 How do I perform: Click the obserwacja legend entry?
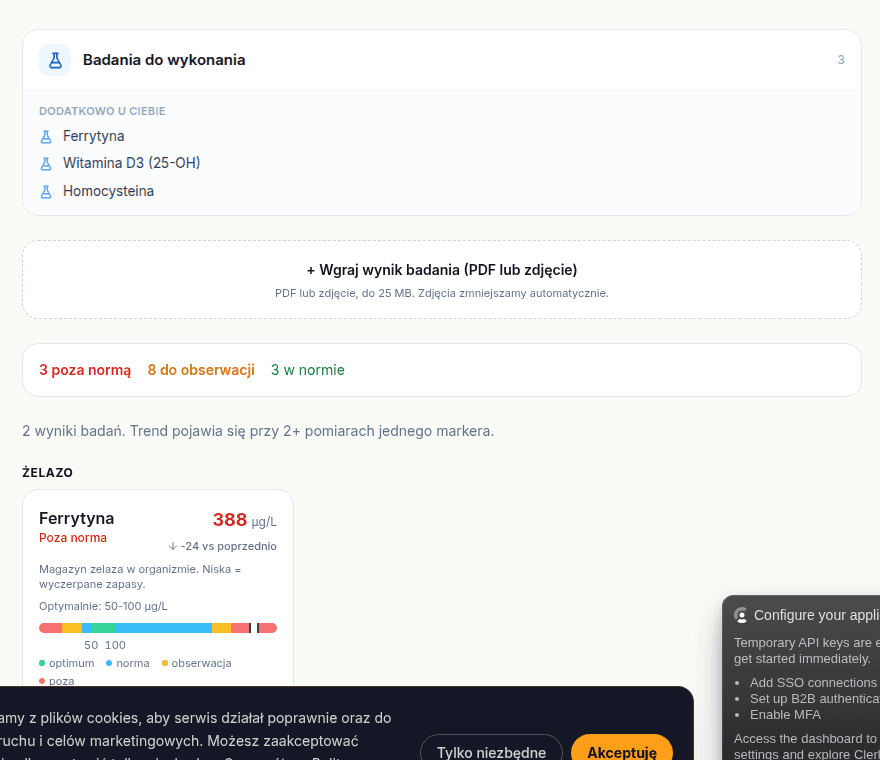pos(196,663)
